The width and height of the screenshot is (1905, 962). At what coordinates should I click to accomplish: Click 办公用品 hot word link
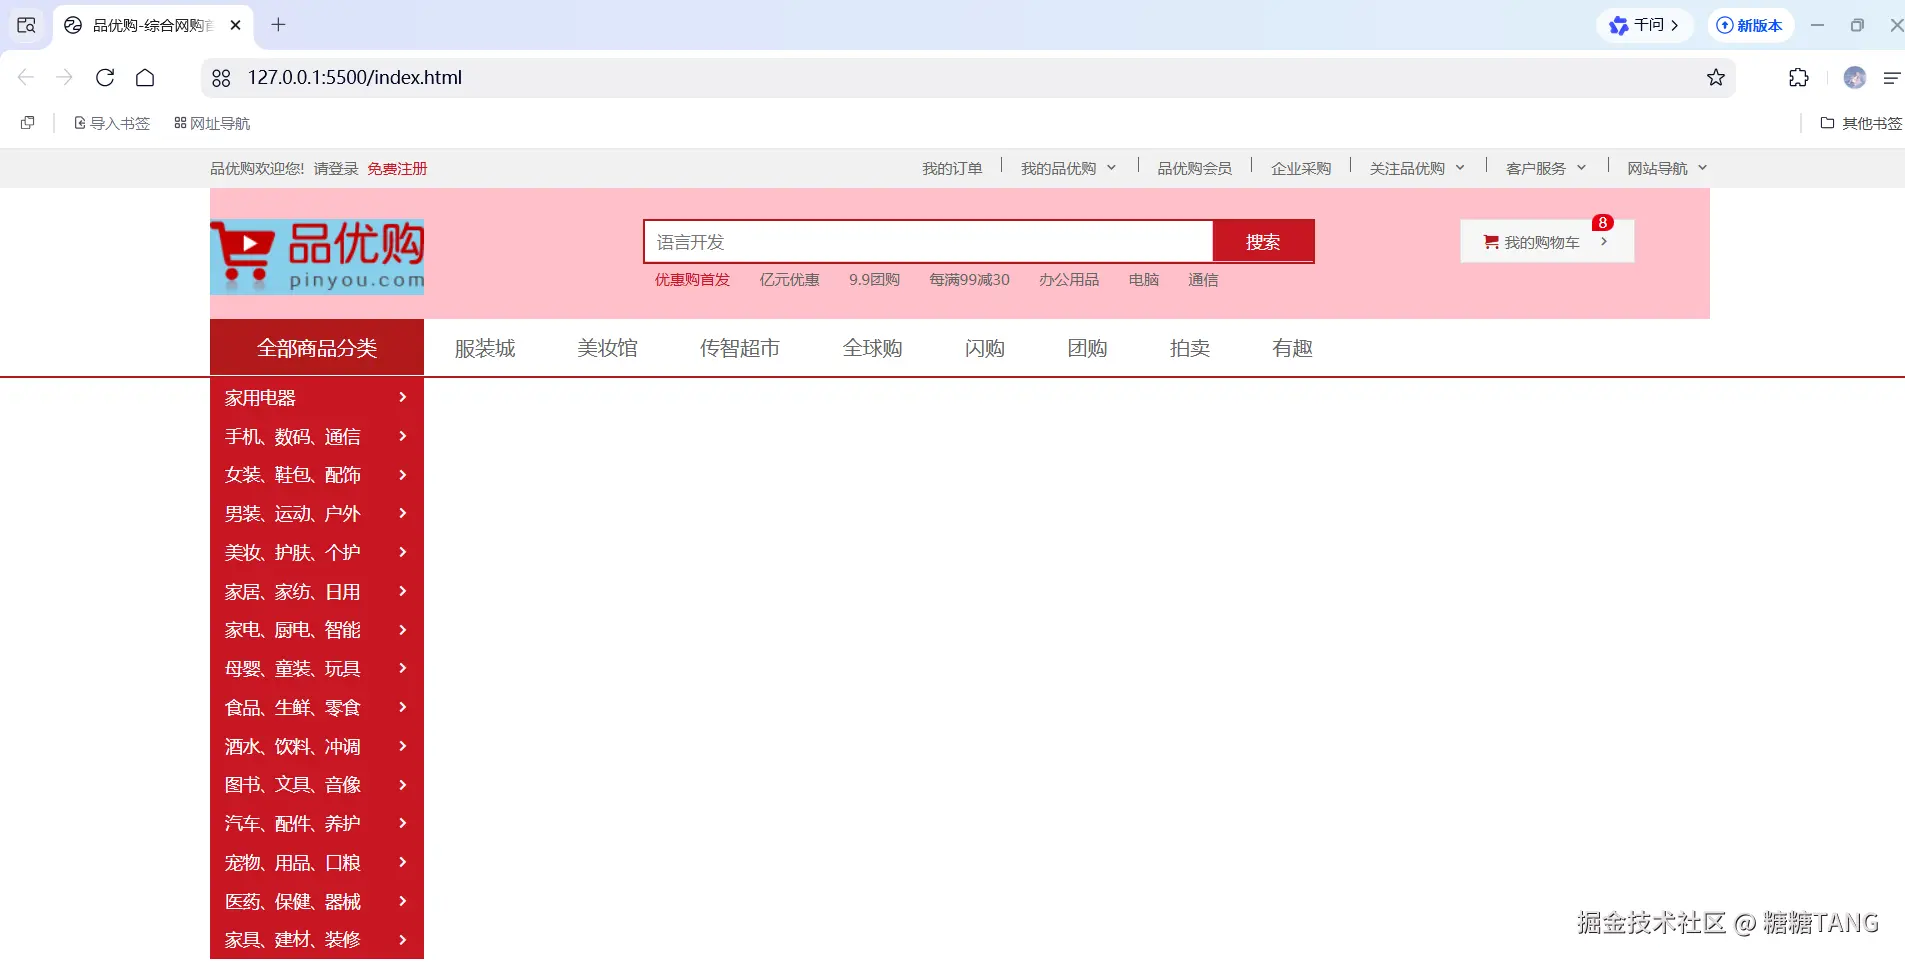point(1069,280)
